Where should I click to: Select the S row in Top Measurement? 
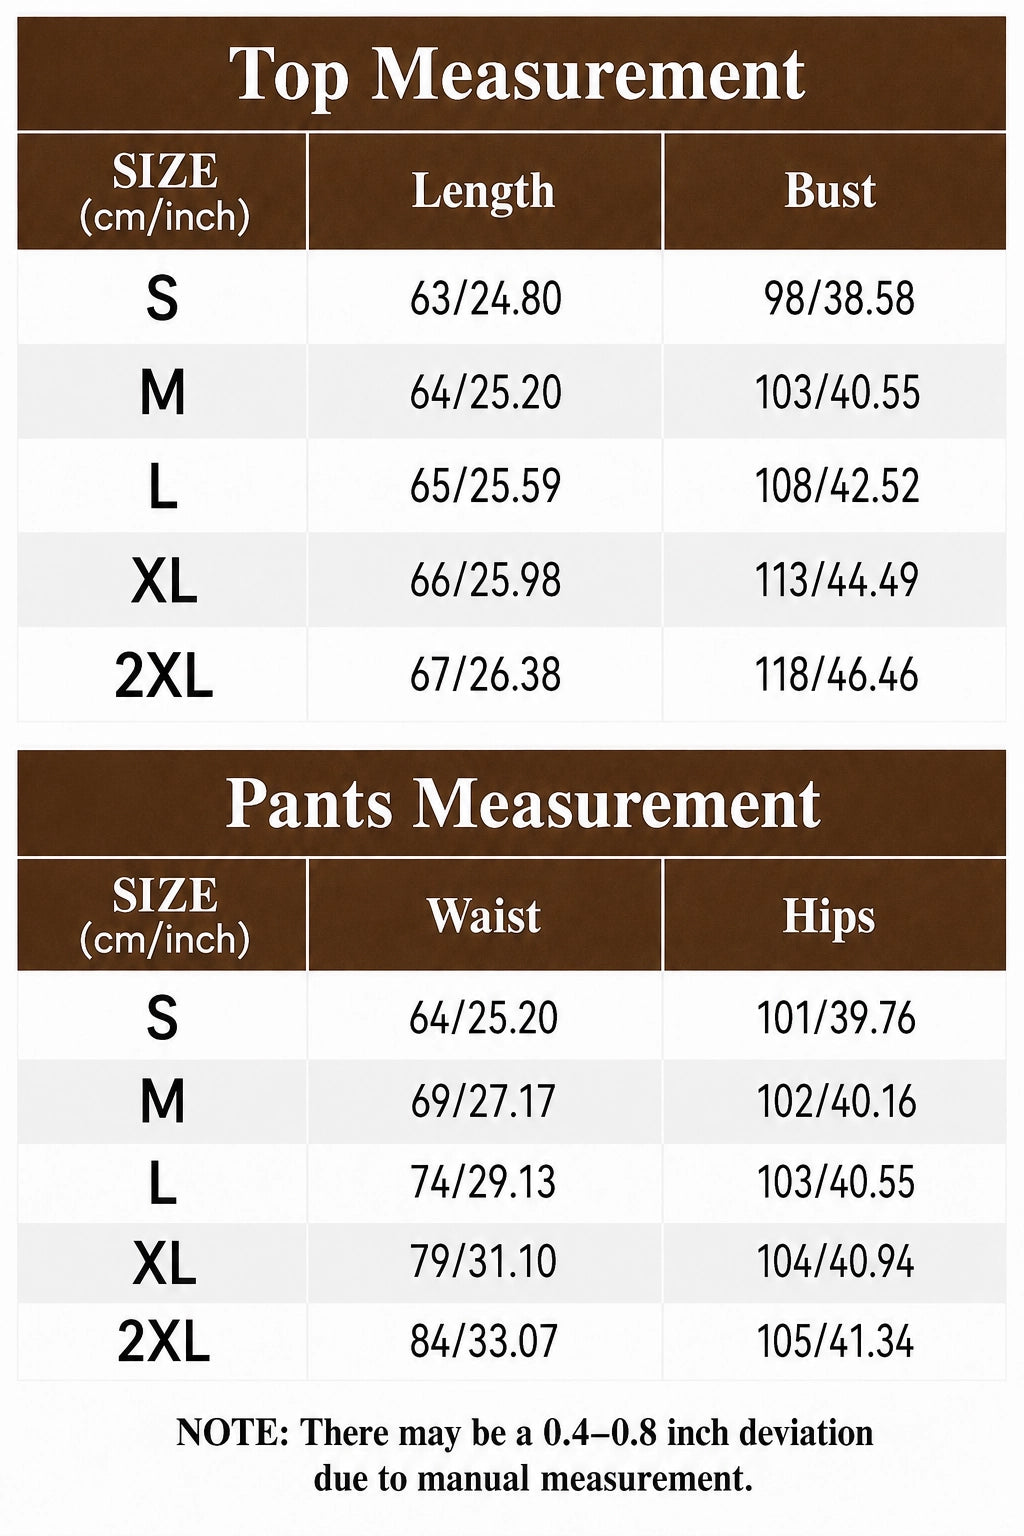coord(512,298)
